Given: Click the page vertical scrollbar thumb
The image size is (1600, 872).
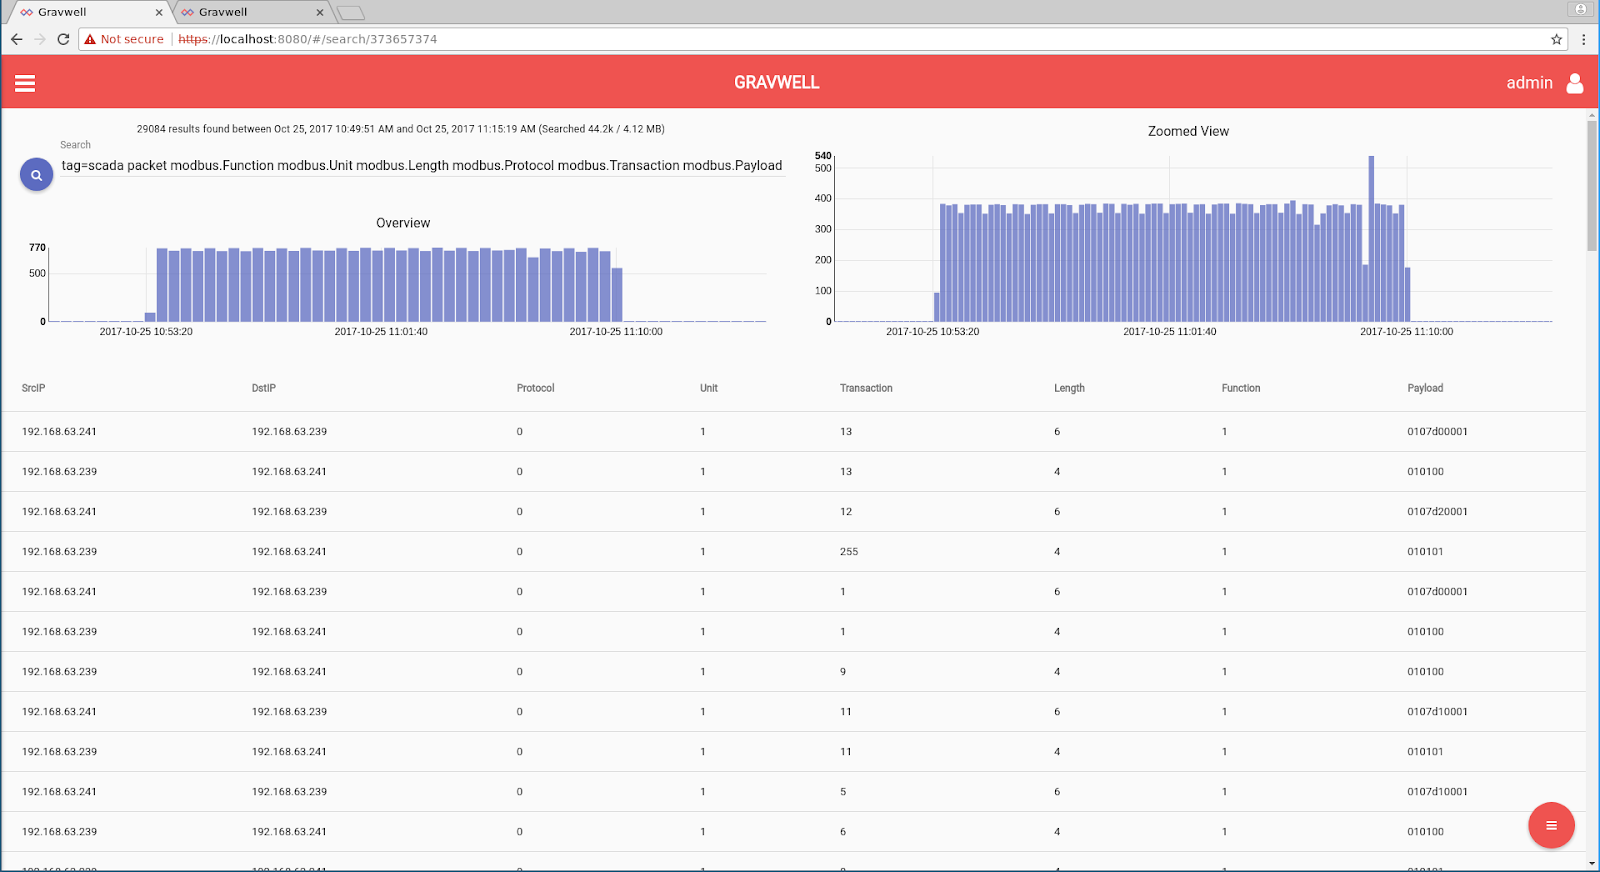Looking at the screenshot, I should tap(1592, 185).
